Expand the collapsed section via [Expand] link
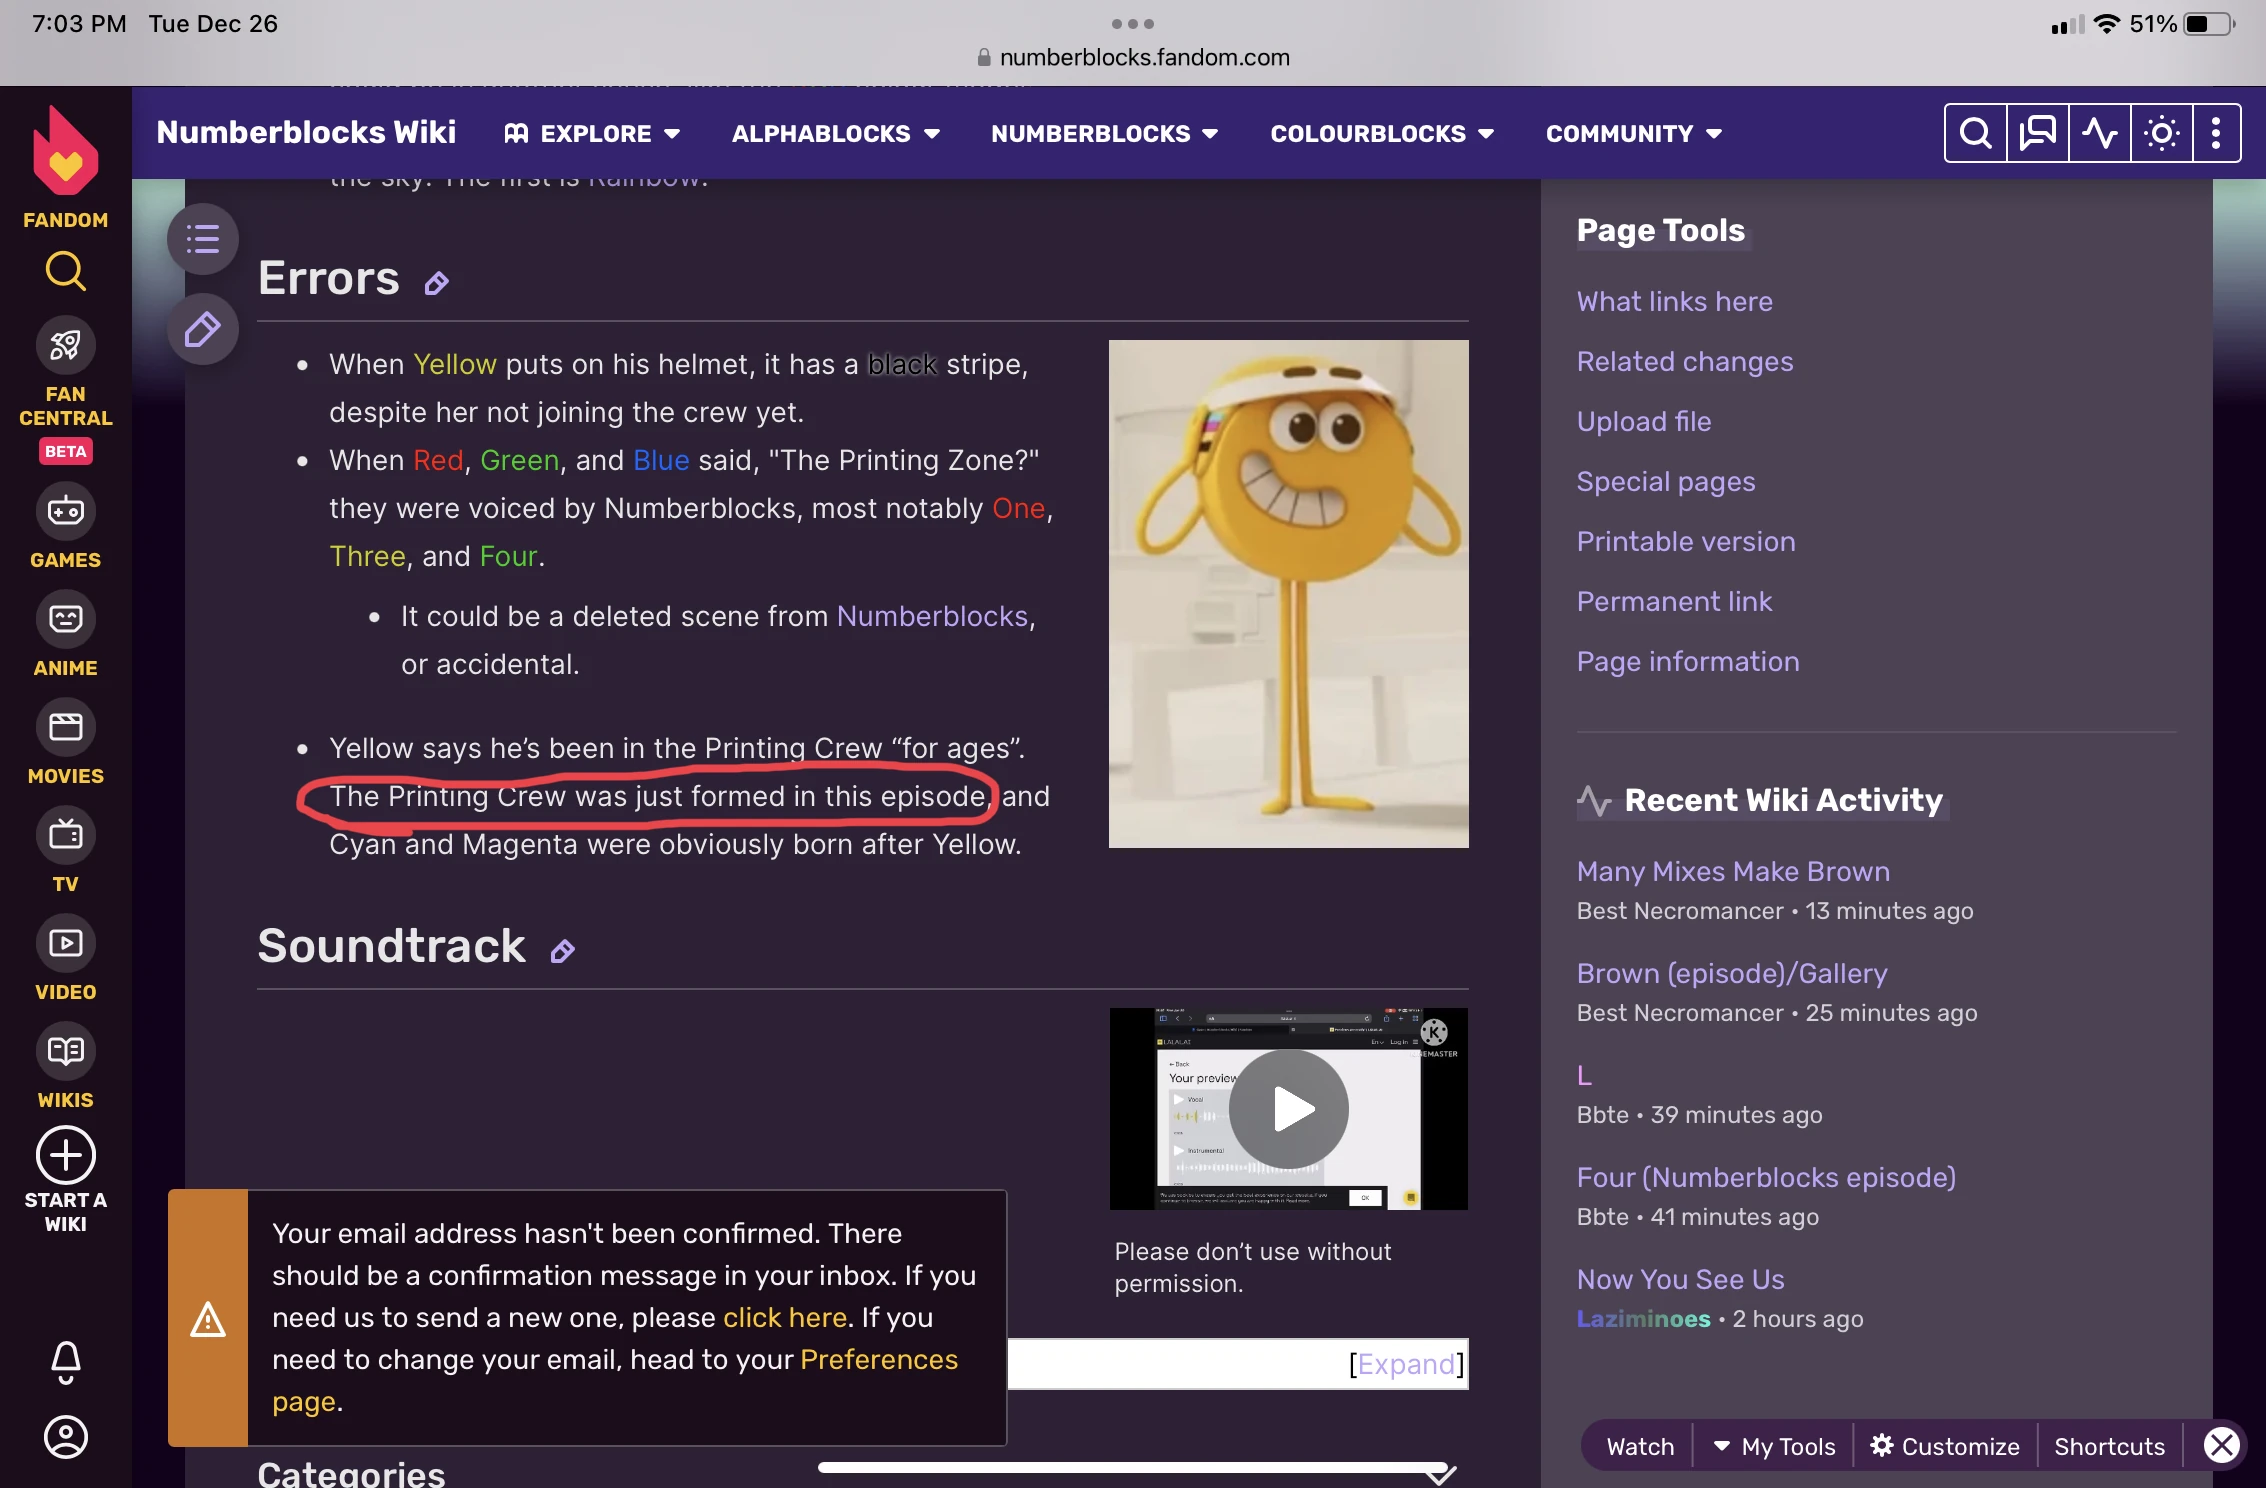Screen dimensions: 2266x1488 click(x=1406, y=1364)
